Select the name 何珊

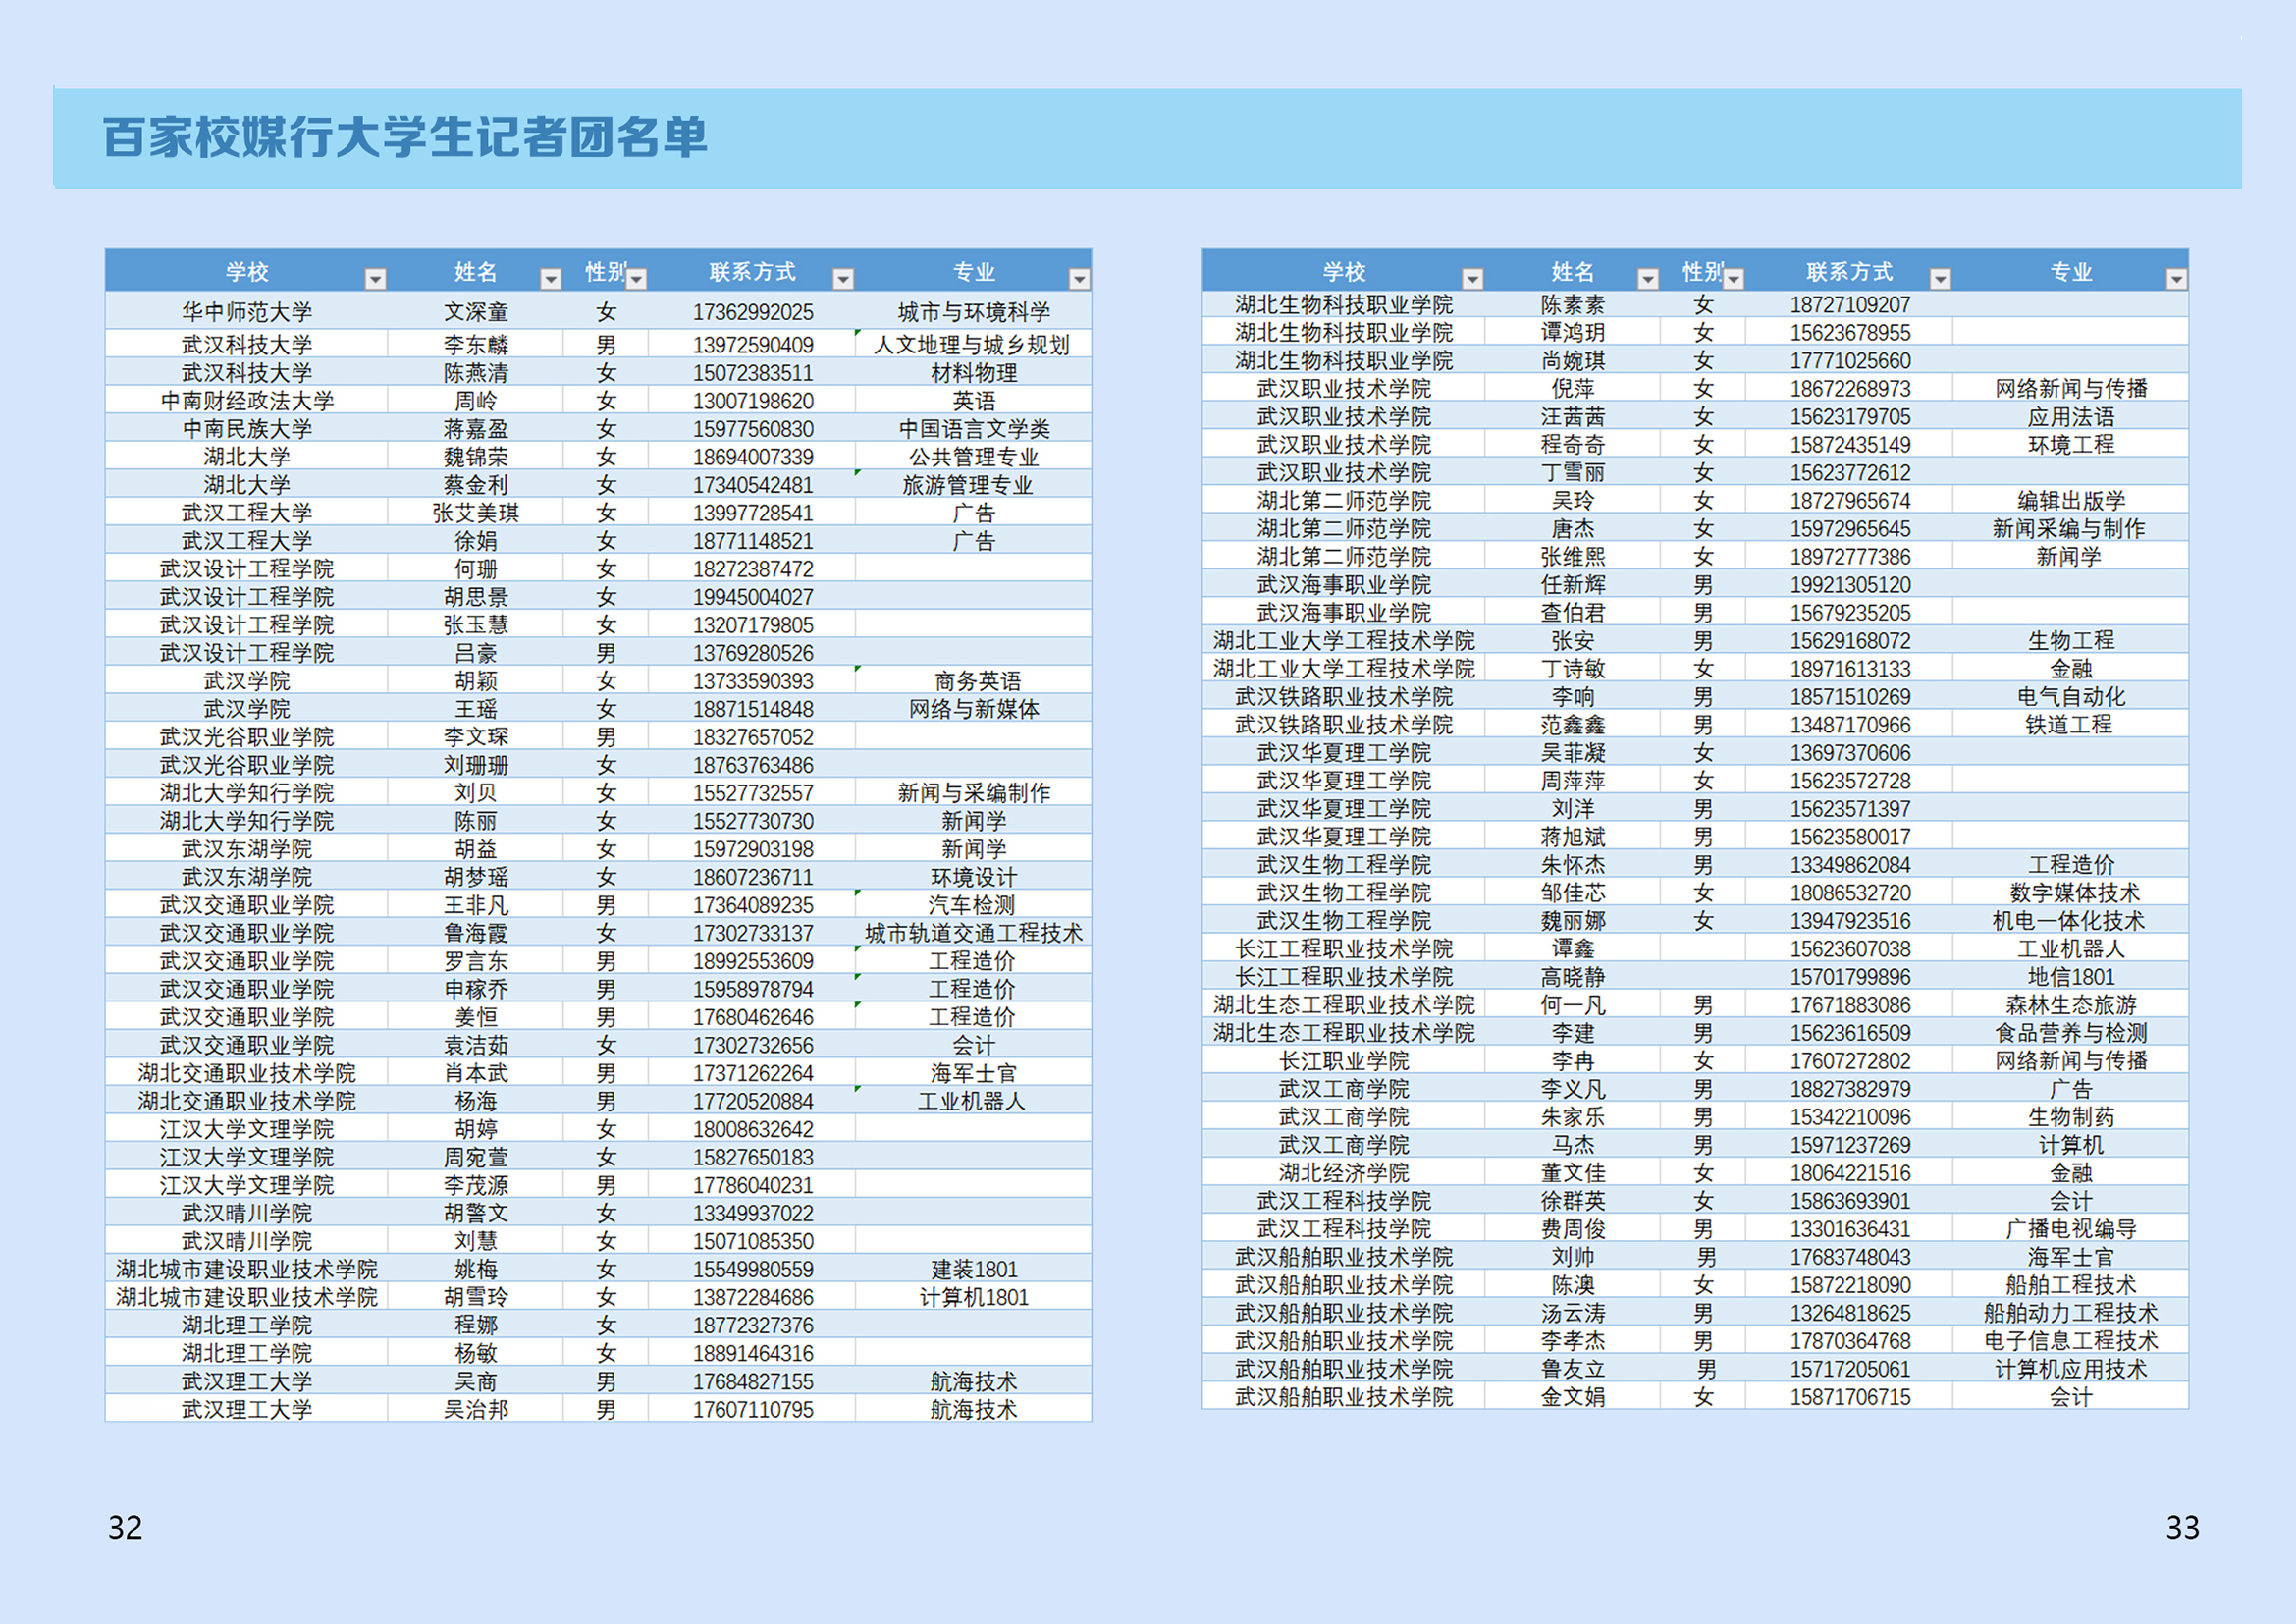click(x=476, y=568)
